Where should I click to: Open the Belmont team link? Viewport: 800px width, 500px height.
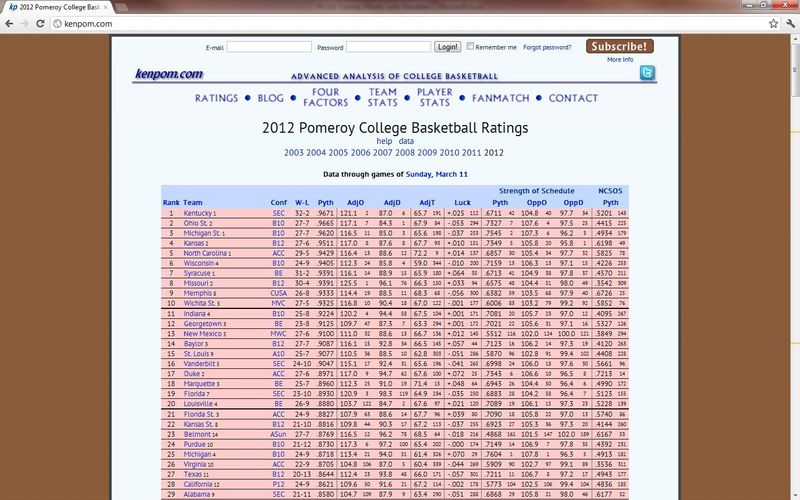click(197, 434)
